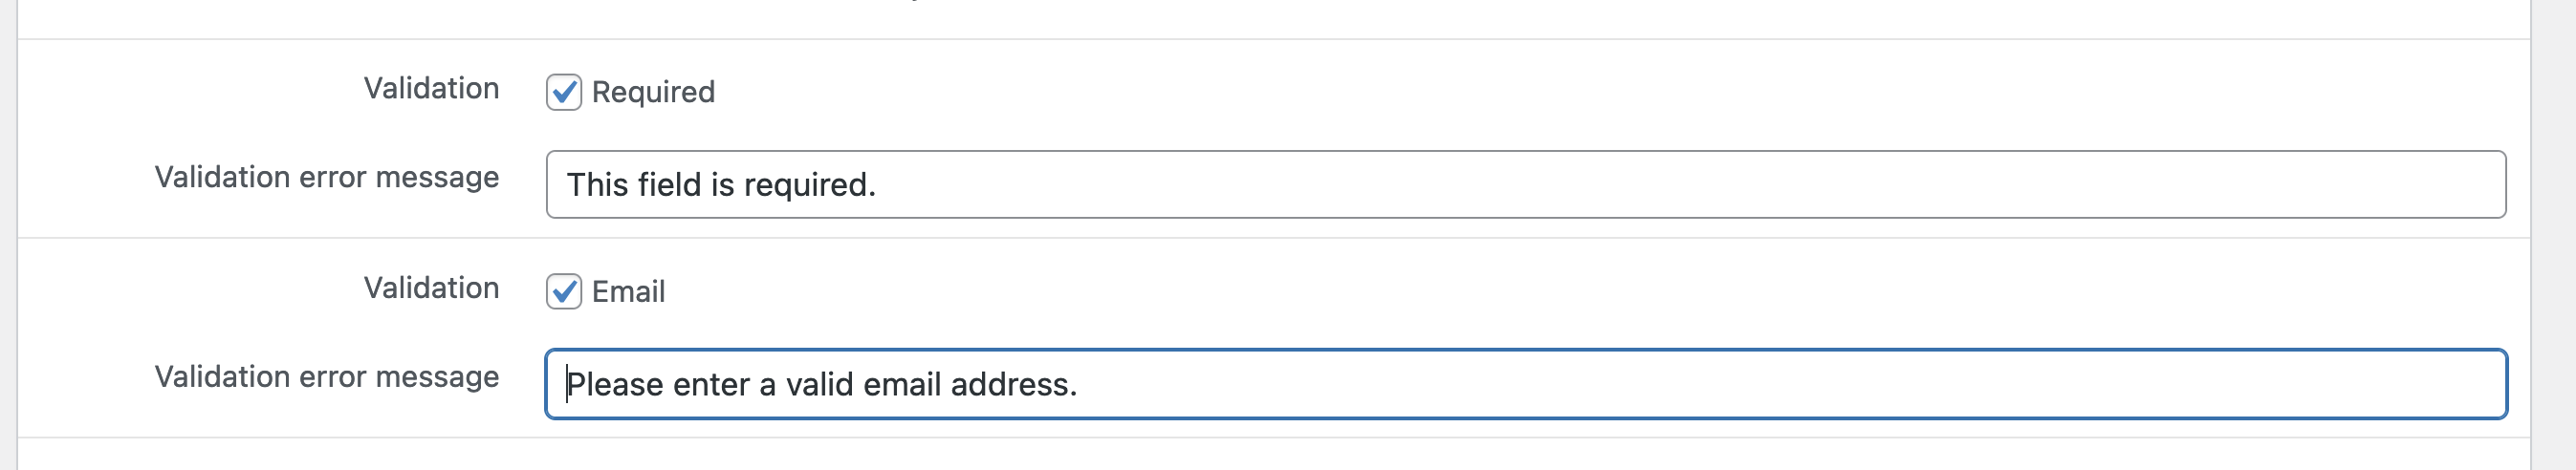
Task: Uncheck the Required validation checkbox
Action: 564,92
